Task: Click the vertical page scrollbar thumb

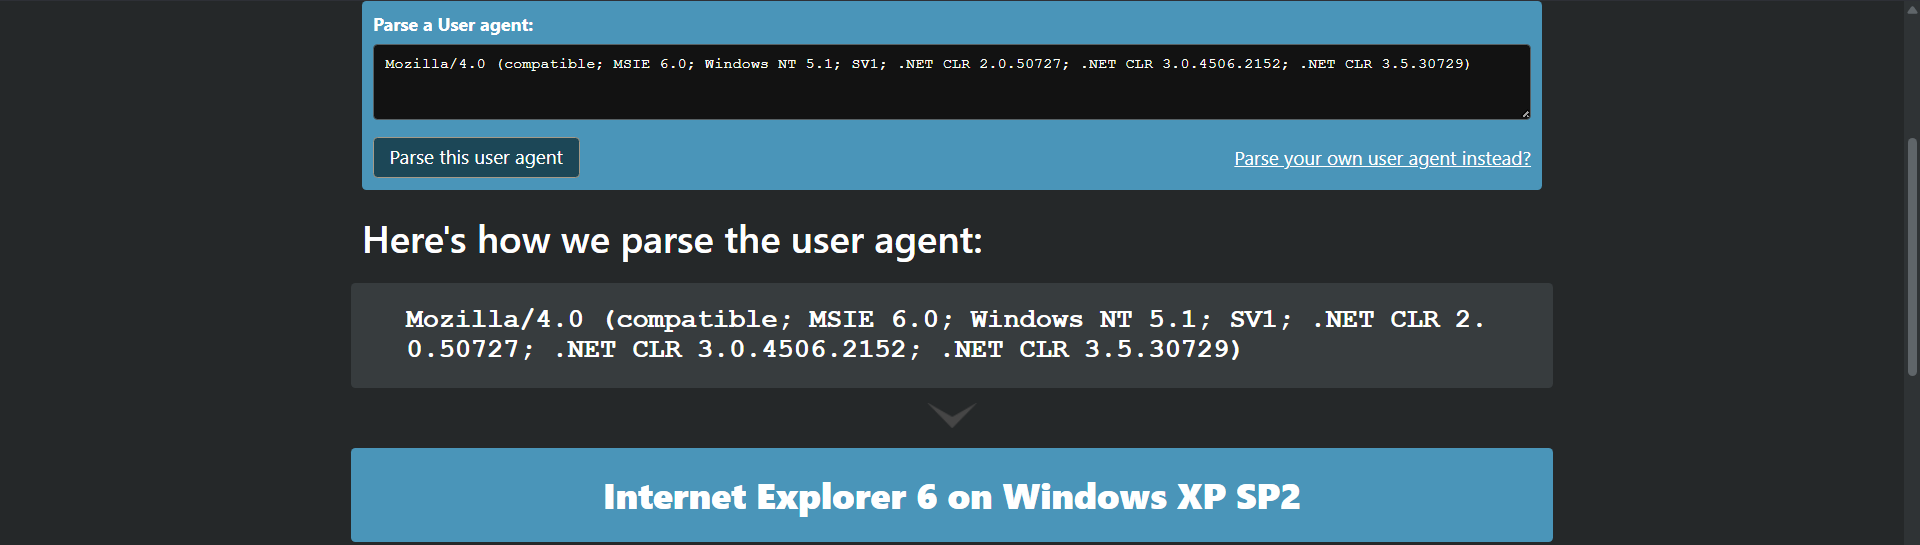Action: click(1912, 256)
